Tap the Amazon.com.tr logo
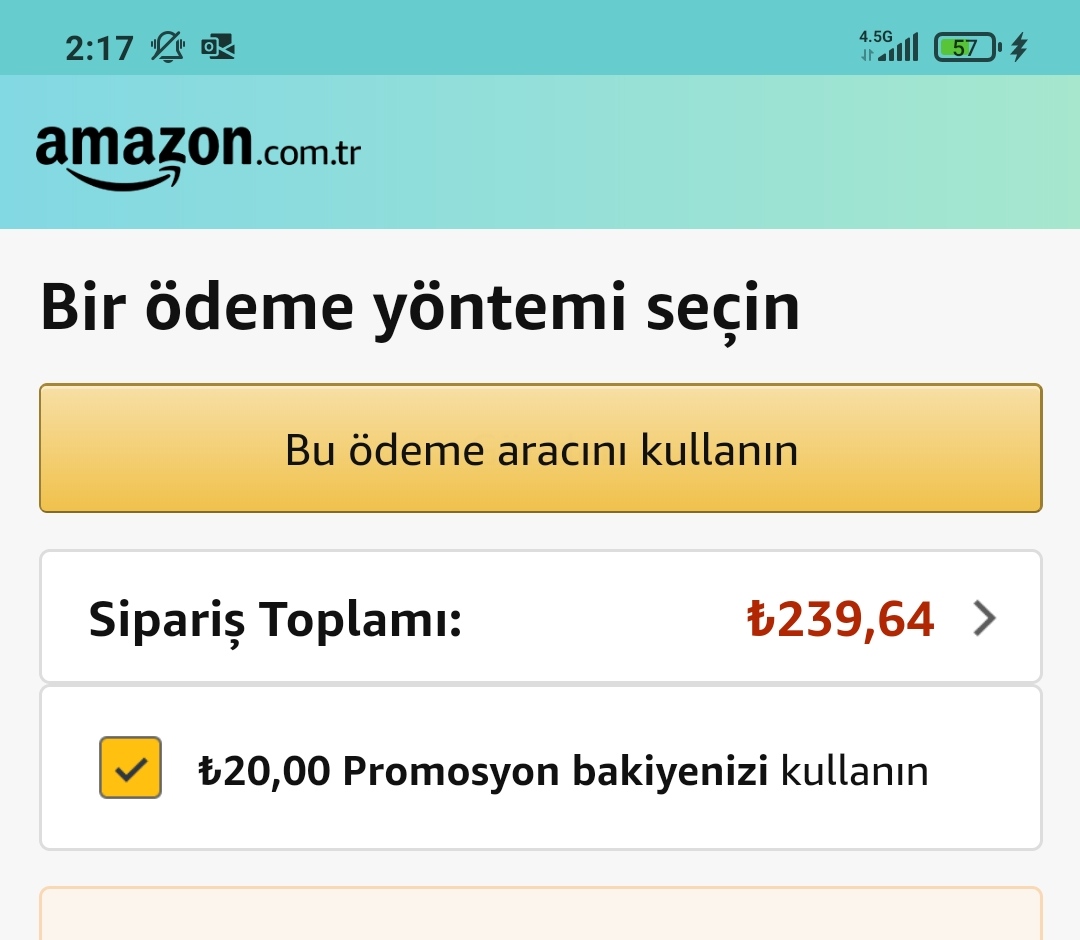The height and width of the screenshot is (940, 1080). coord(198,156)
